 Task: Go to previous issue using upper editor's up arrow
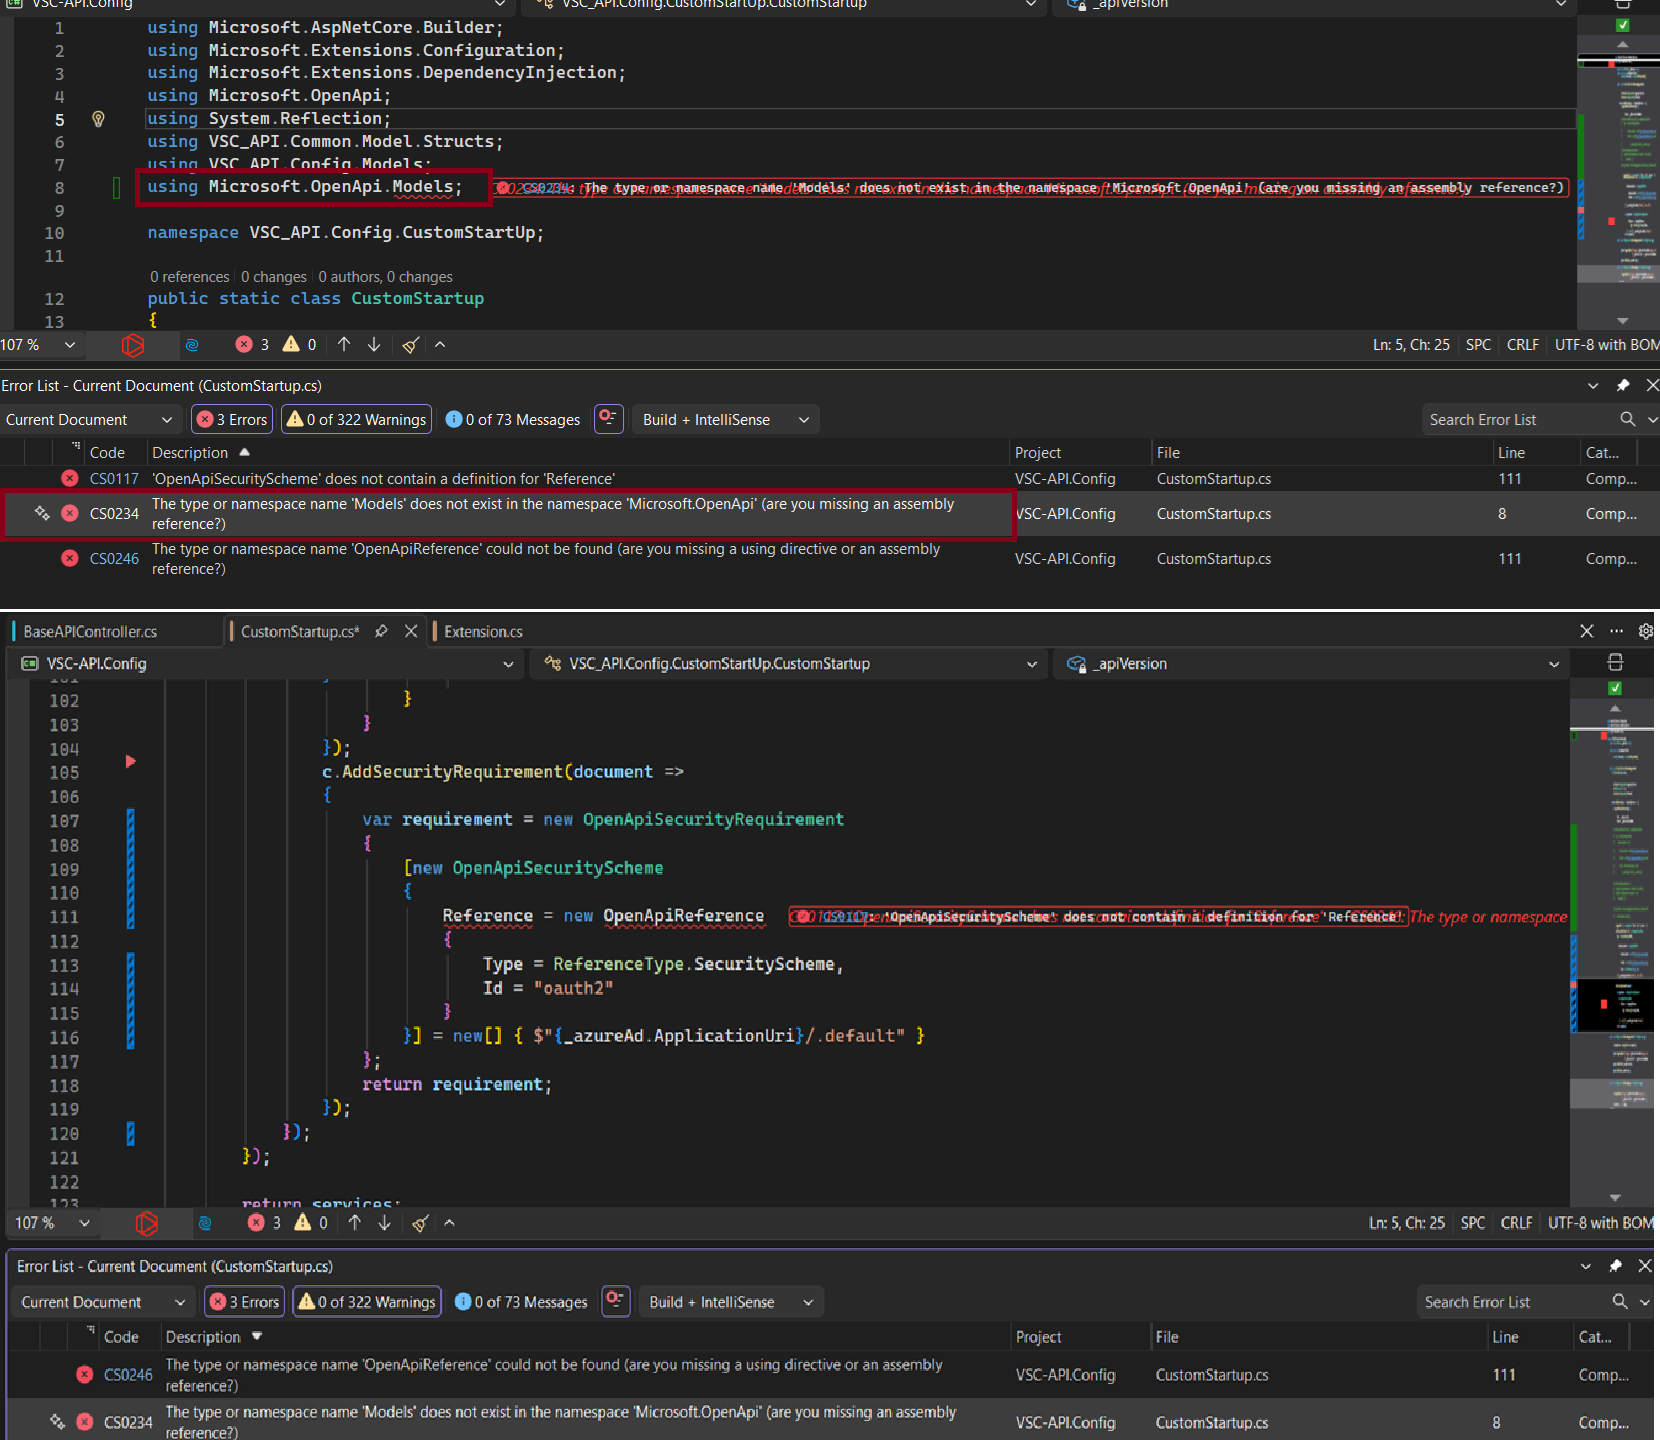point(344,345)
